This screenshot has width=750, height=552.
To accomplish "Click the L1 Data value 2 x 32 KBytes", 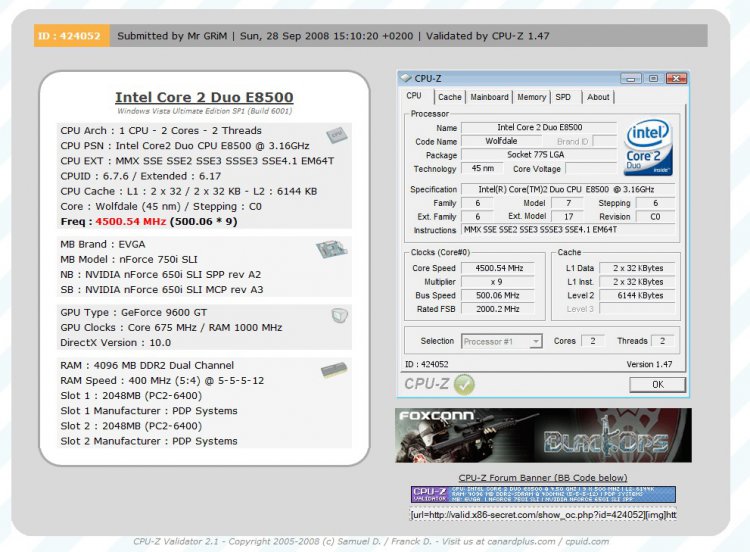I will click(638, 268).
